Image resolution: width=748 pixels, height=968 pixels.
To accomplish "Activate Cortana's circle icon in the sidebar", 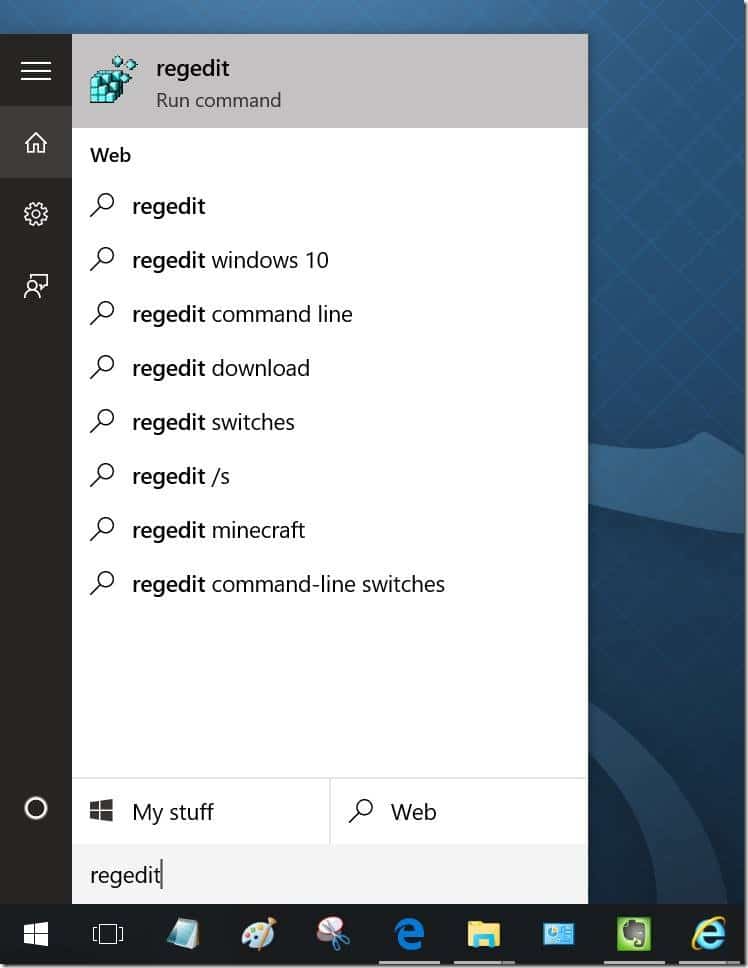I will coord(36,809).
